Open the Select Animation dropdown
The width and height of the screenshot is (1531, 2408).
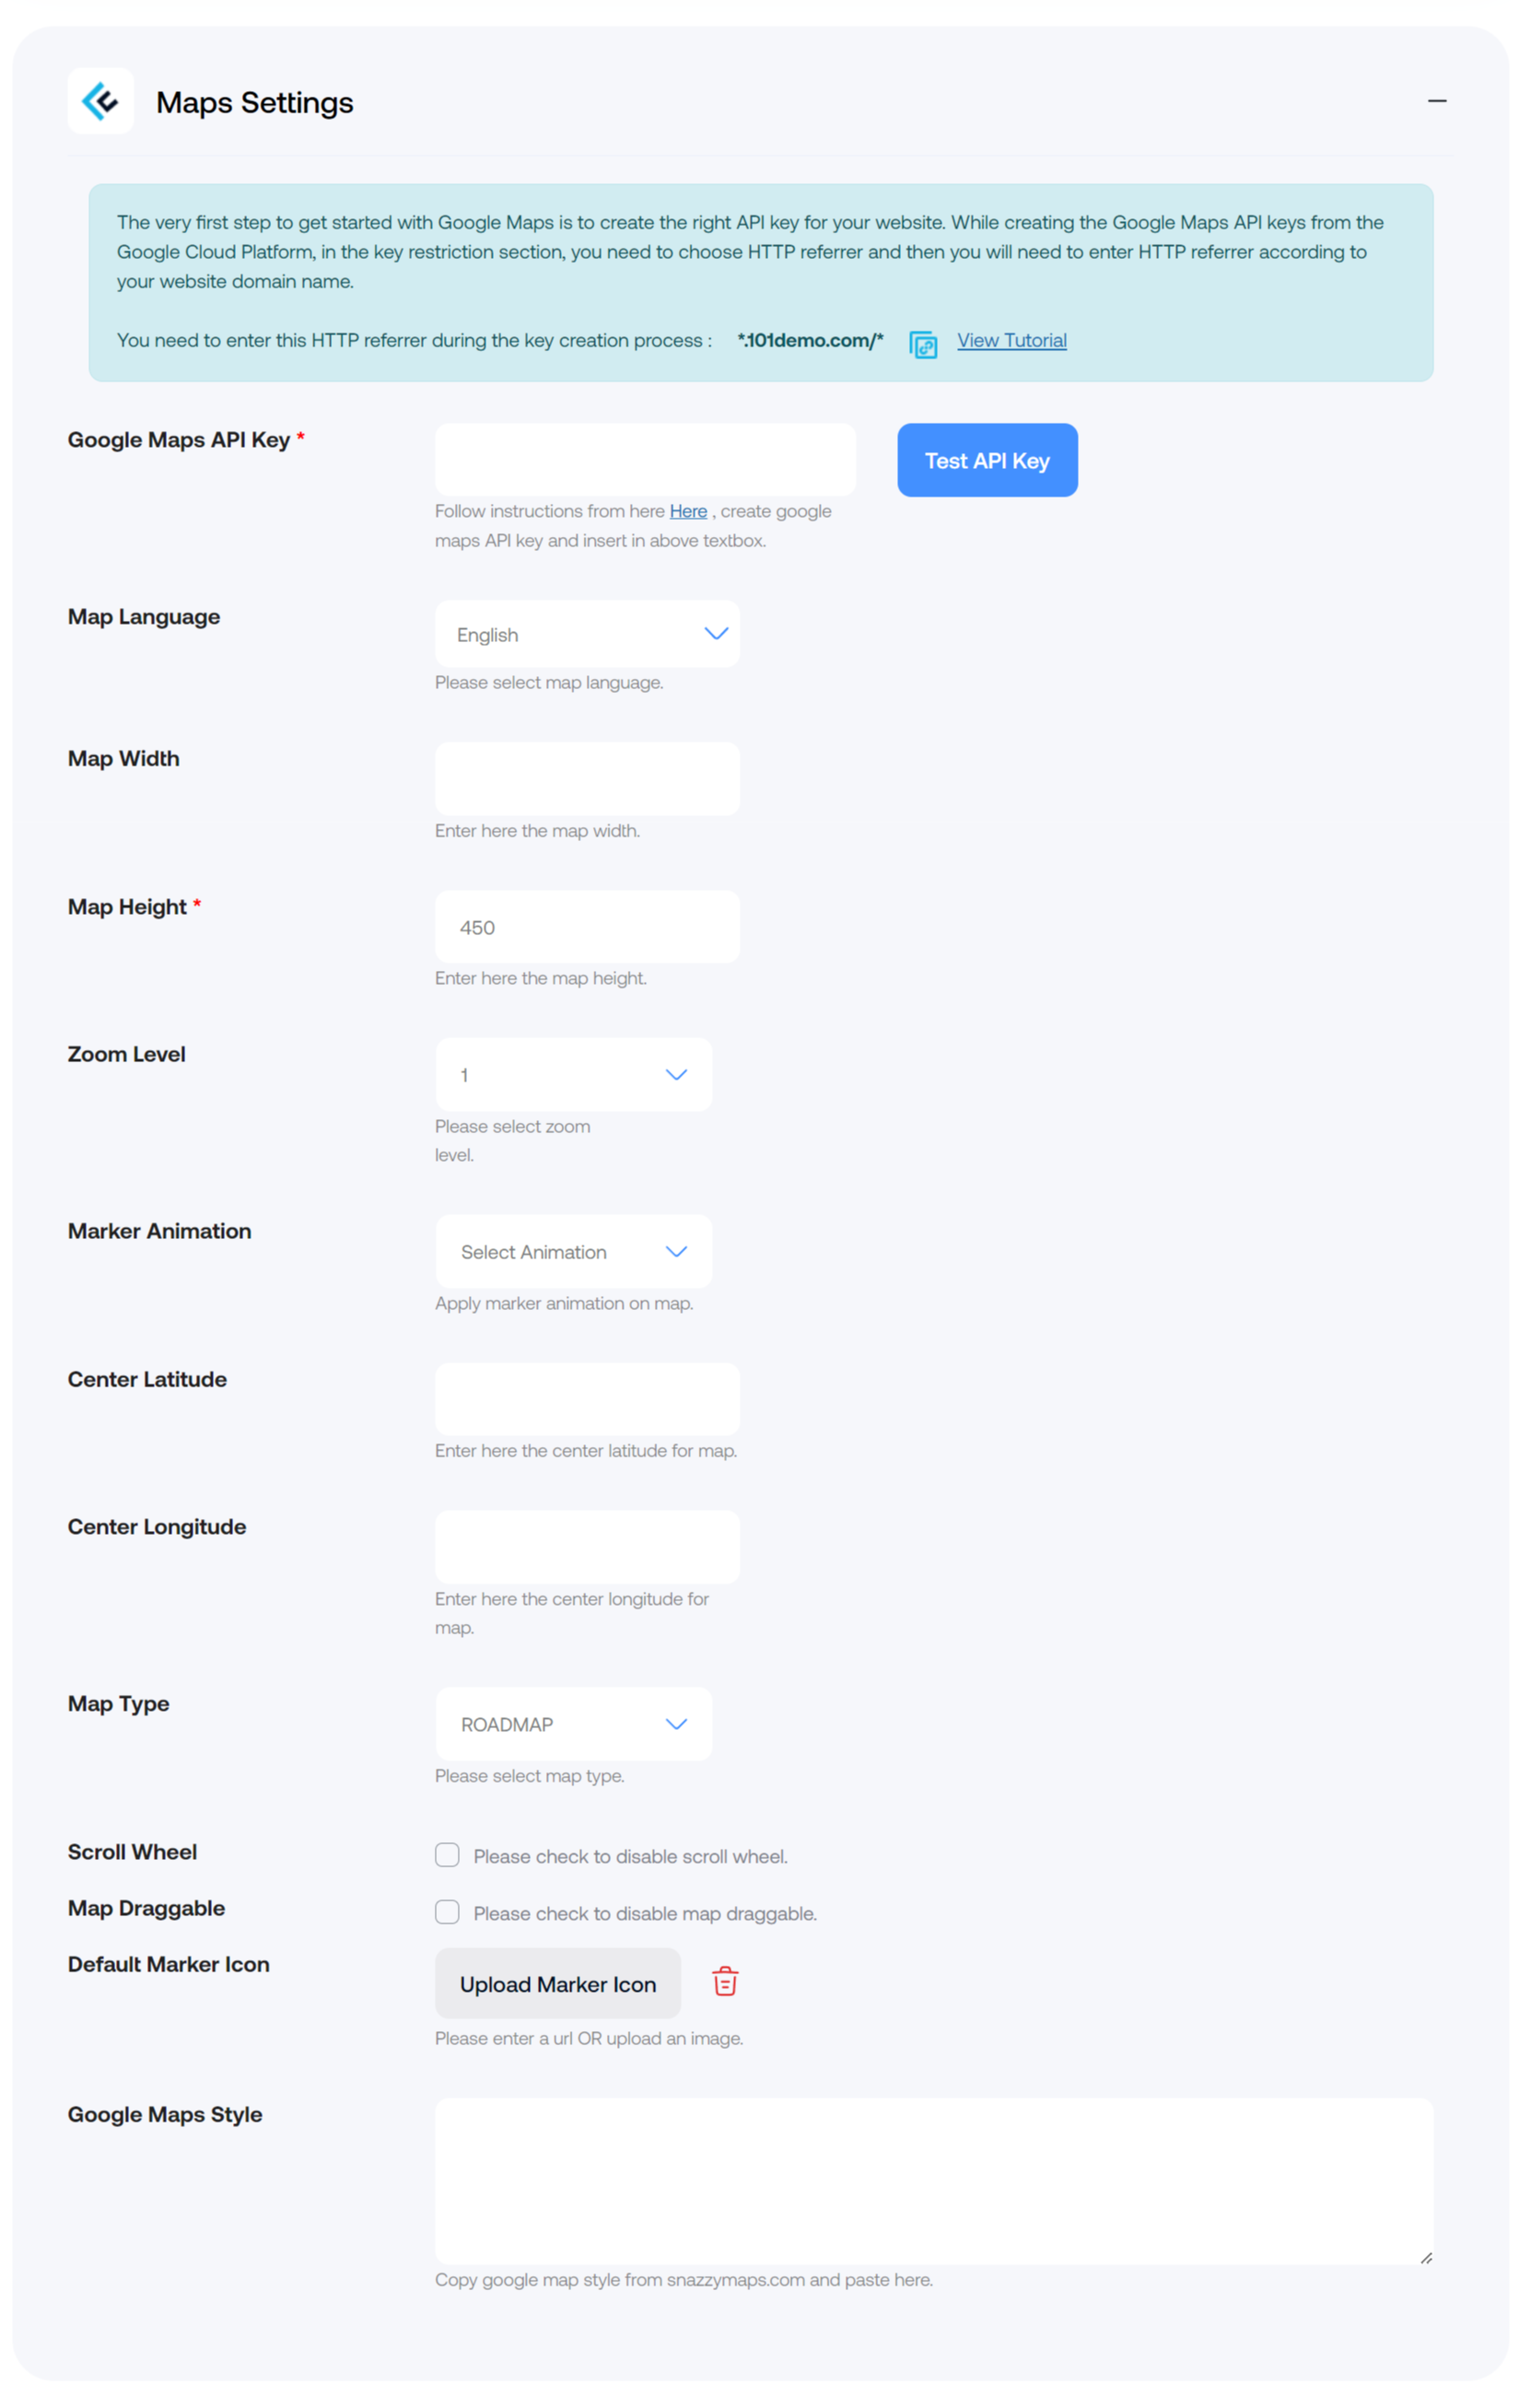(573, 1251)
